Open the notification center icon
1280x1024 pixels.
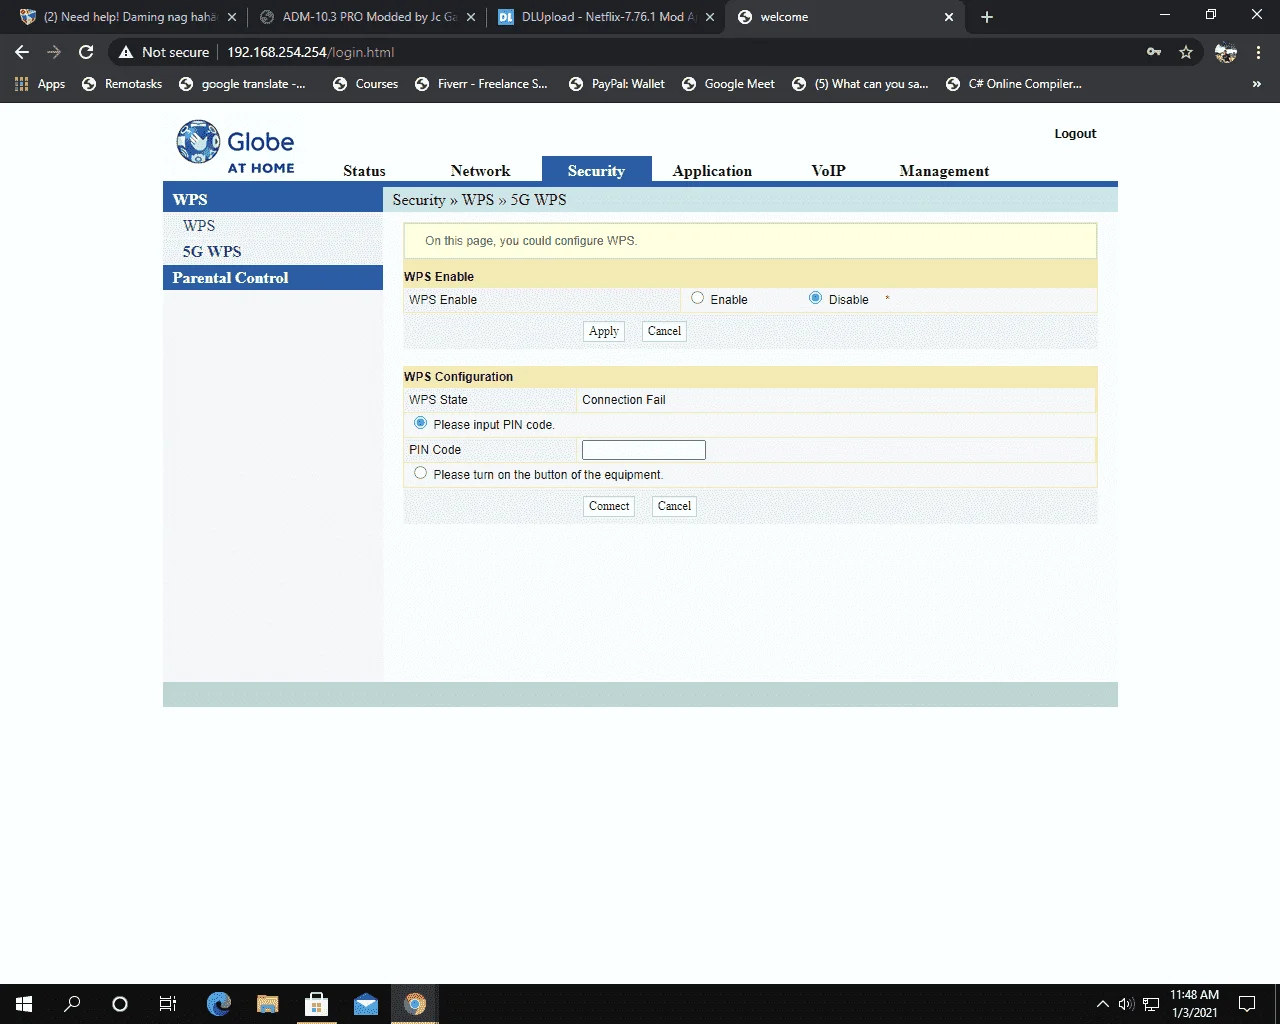[1247, 1004]
